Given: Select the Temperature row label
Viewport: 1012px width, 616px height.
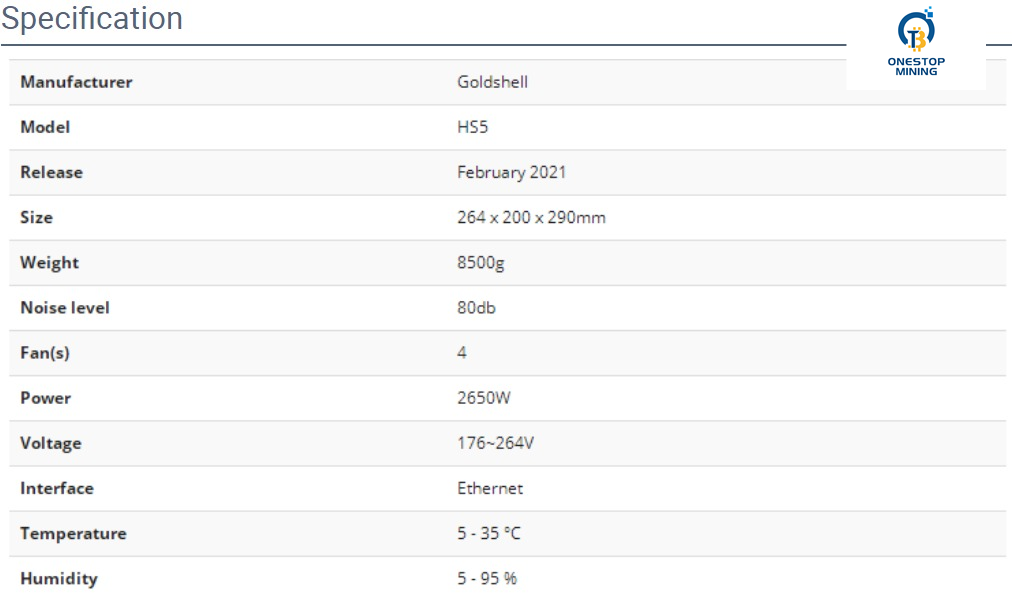Looking at the screenshot, I should pos(73,533).
